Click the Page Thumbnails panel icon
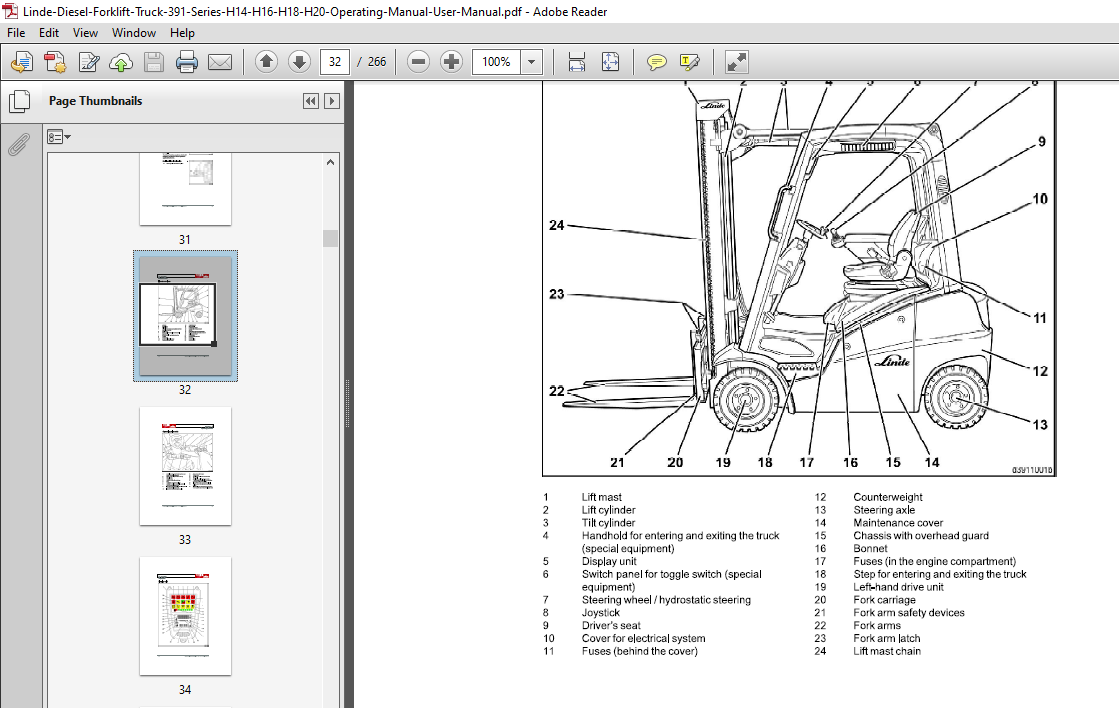Screen dimensions: 1119x708 tap(19, 101)
